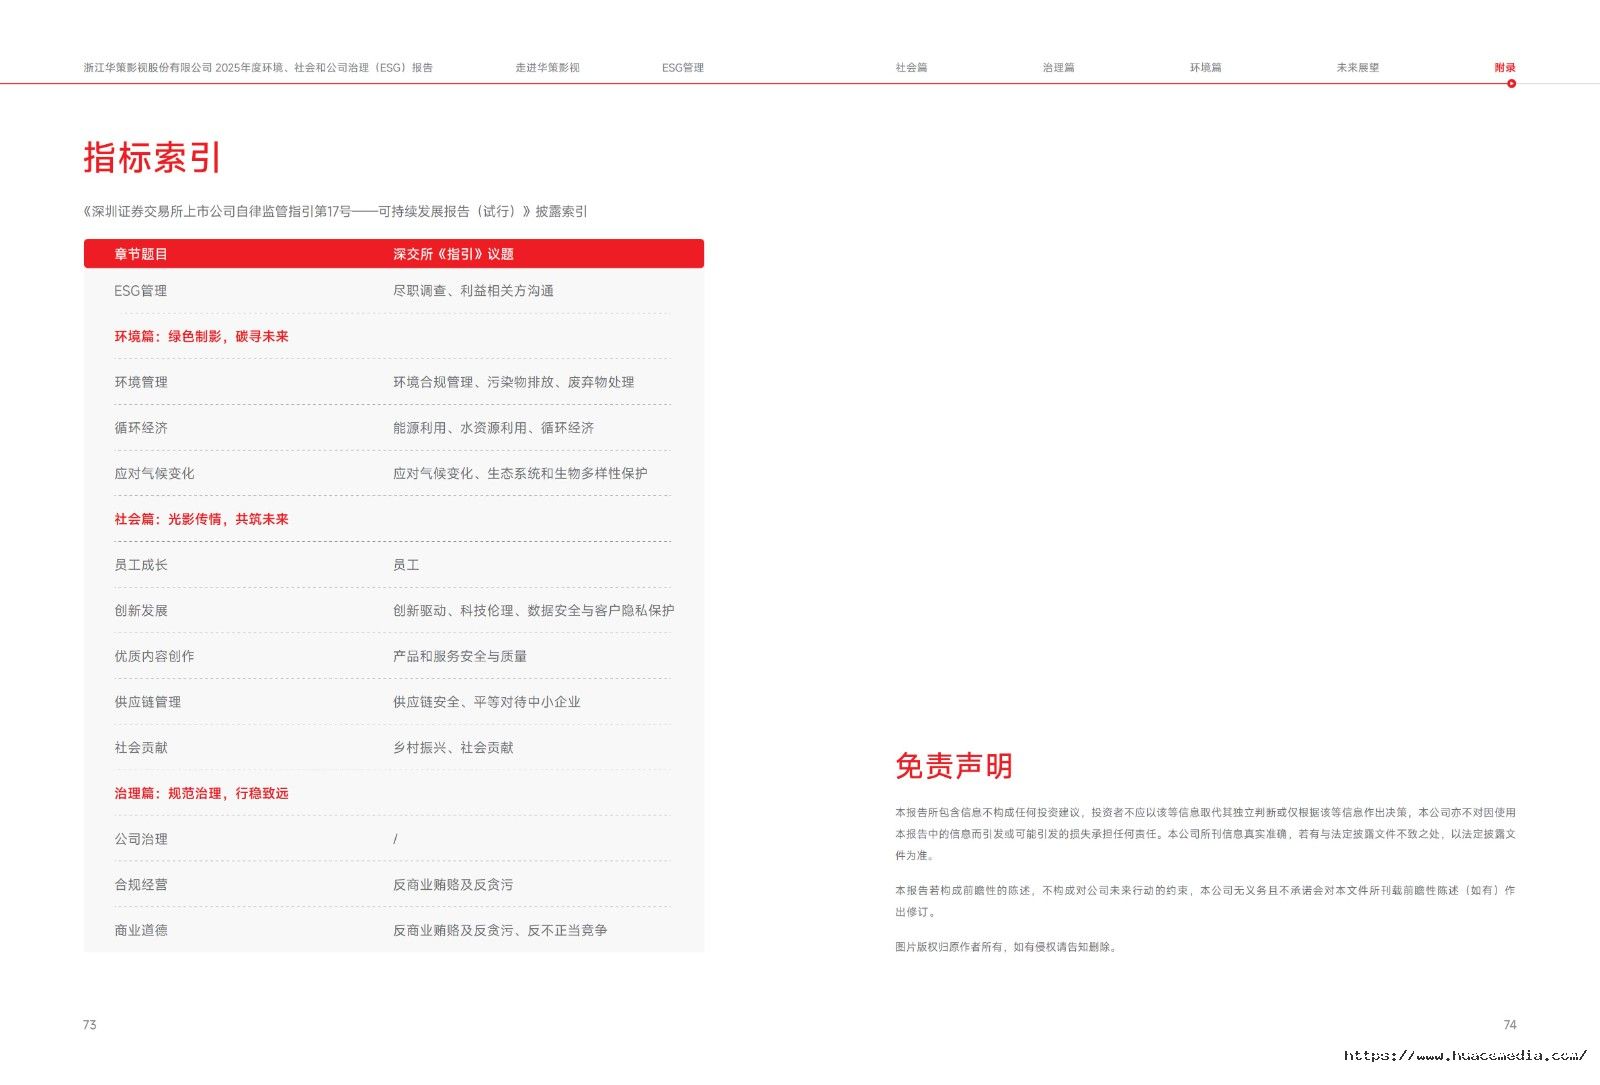Select the 附录 tab in header
This screenshot has width=1600, height=1085.
[1505, 68]
